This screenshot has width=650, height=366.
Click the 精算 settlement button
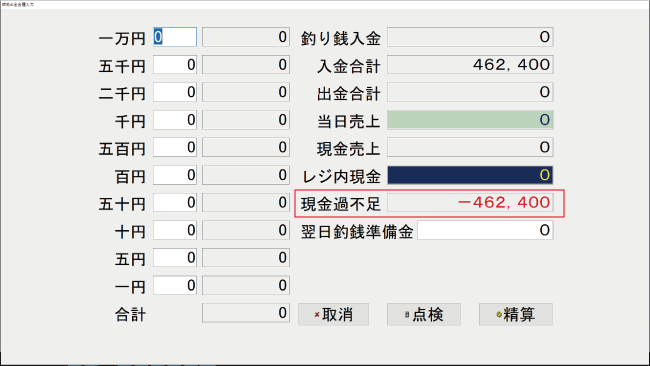pos(516,314)
